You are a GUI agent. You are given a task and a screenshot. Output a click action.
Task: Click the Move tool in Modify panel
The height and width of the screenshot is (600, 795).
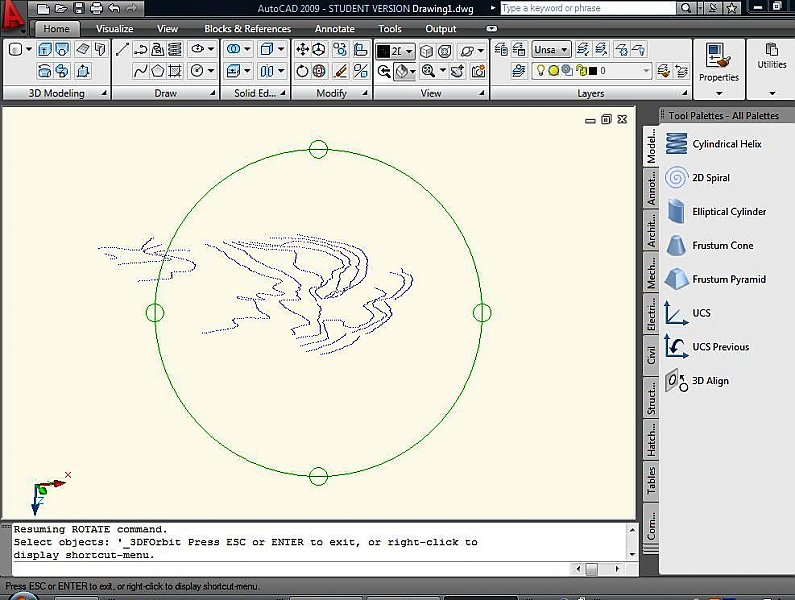(x=302, y=49)
